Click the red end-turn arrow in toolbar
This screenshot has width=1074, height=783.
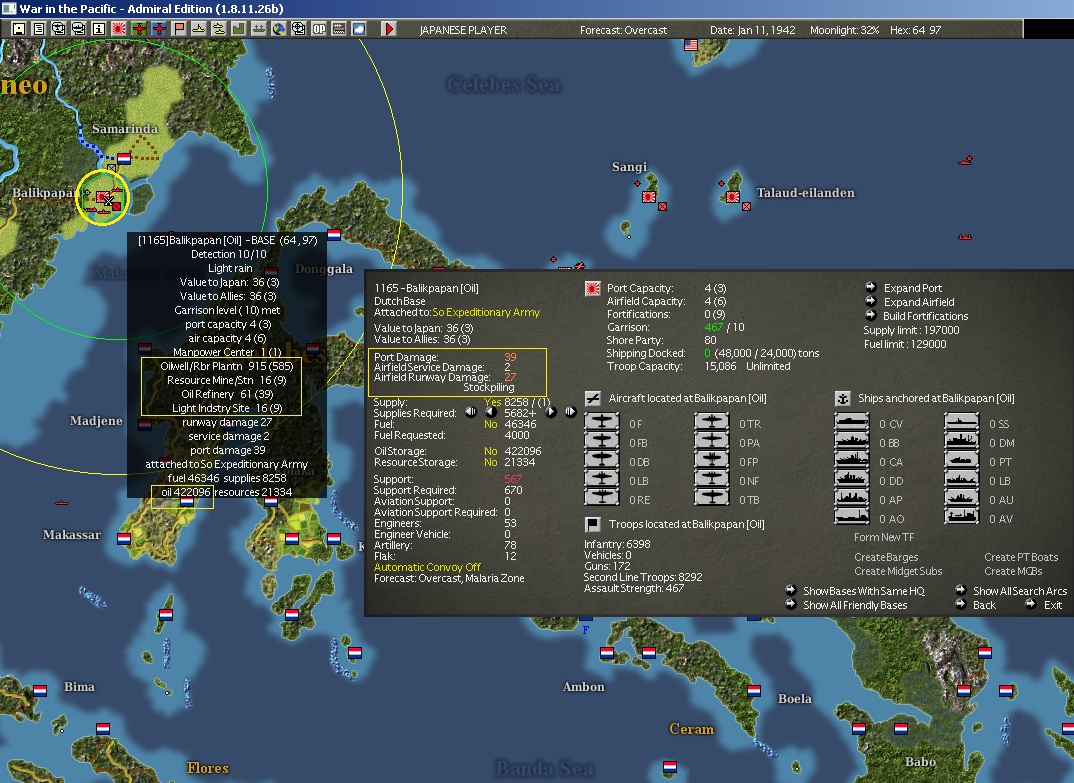(389, 29)
